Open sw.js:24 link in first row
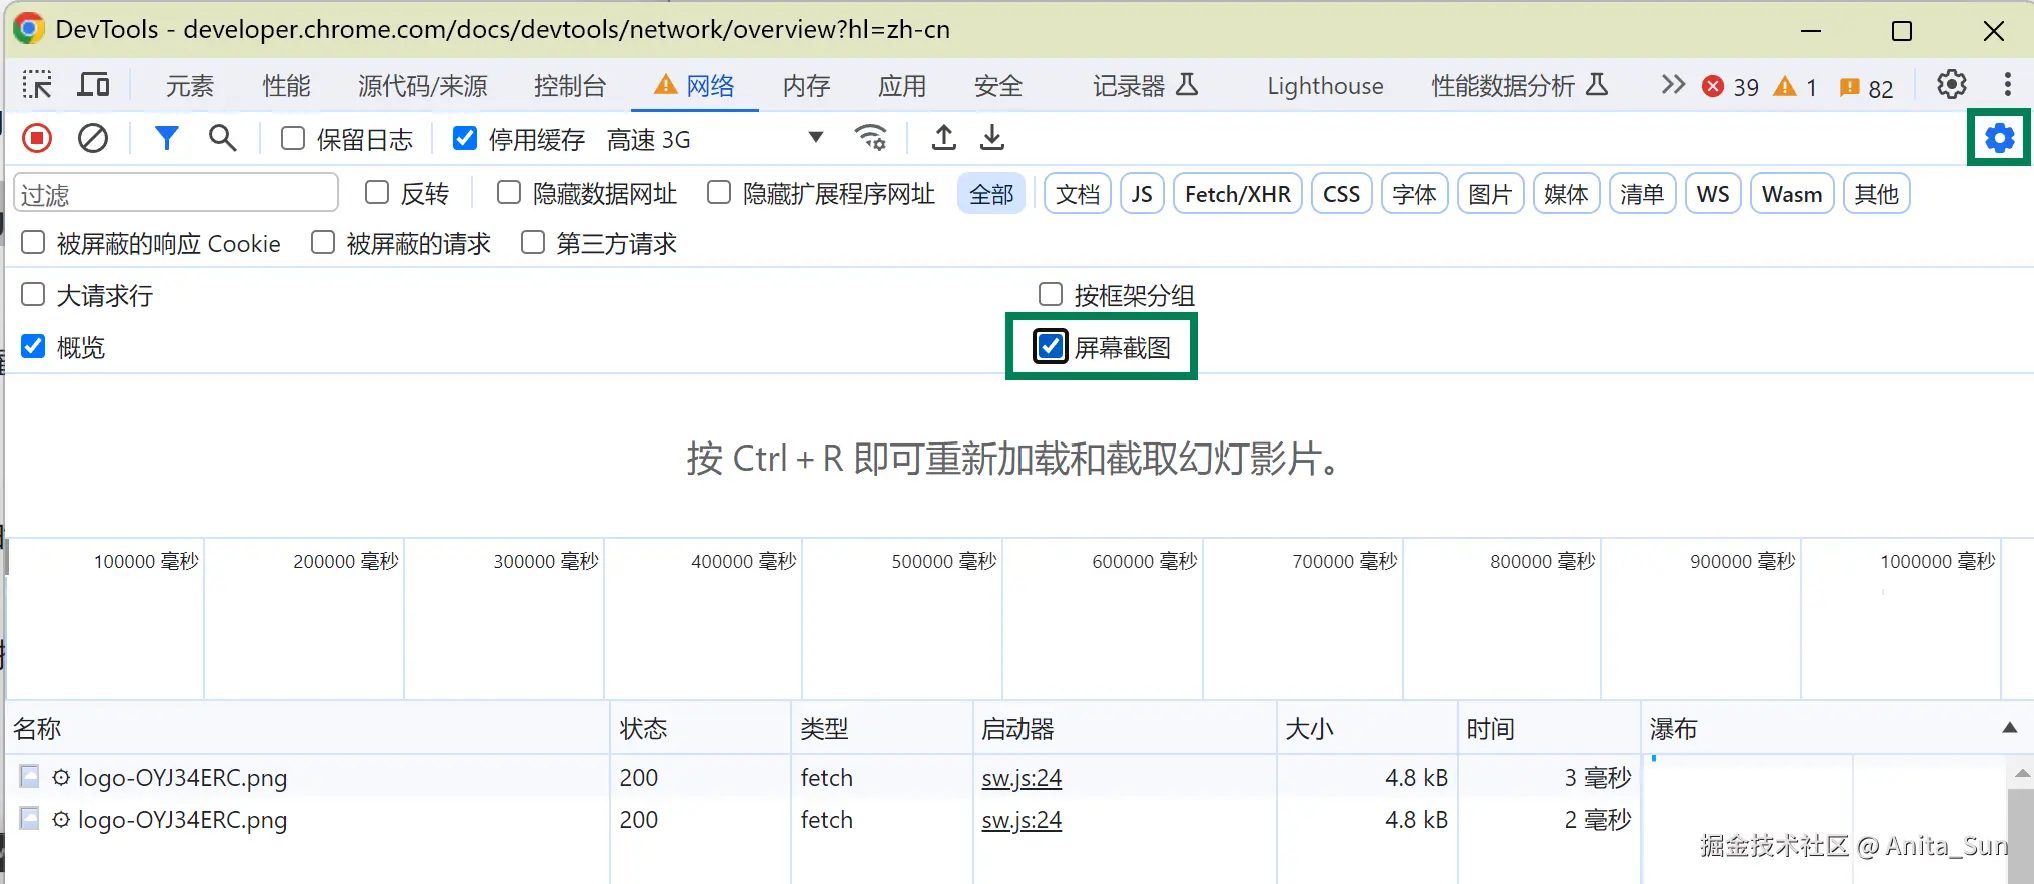This screenshot has height=884, width=2034. coord(1021,777)
